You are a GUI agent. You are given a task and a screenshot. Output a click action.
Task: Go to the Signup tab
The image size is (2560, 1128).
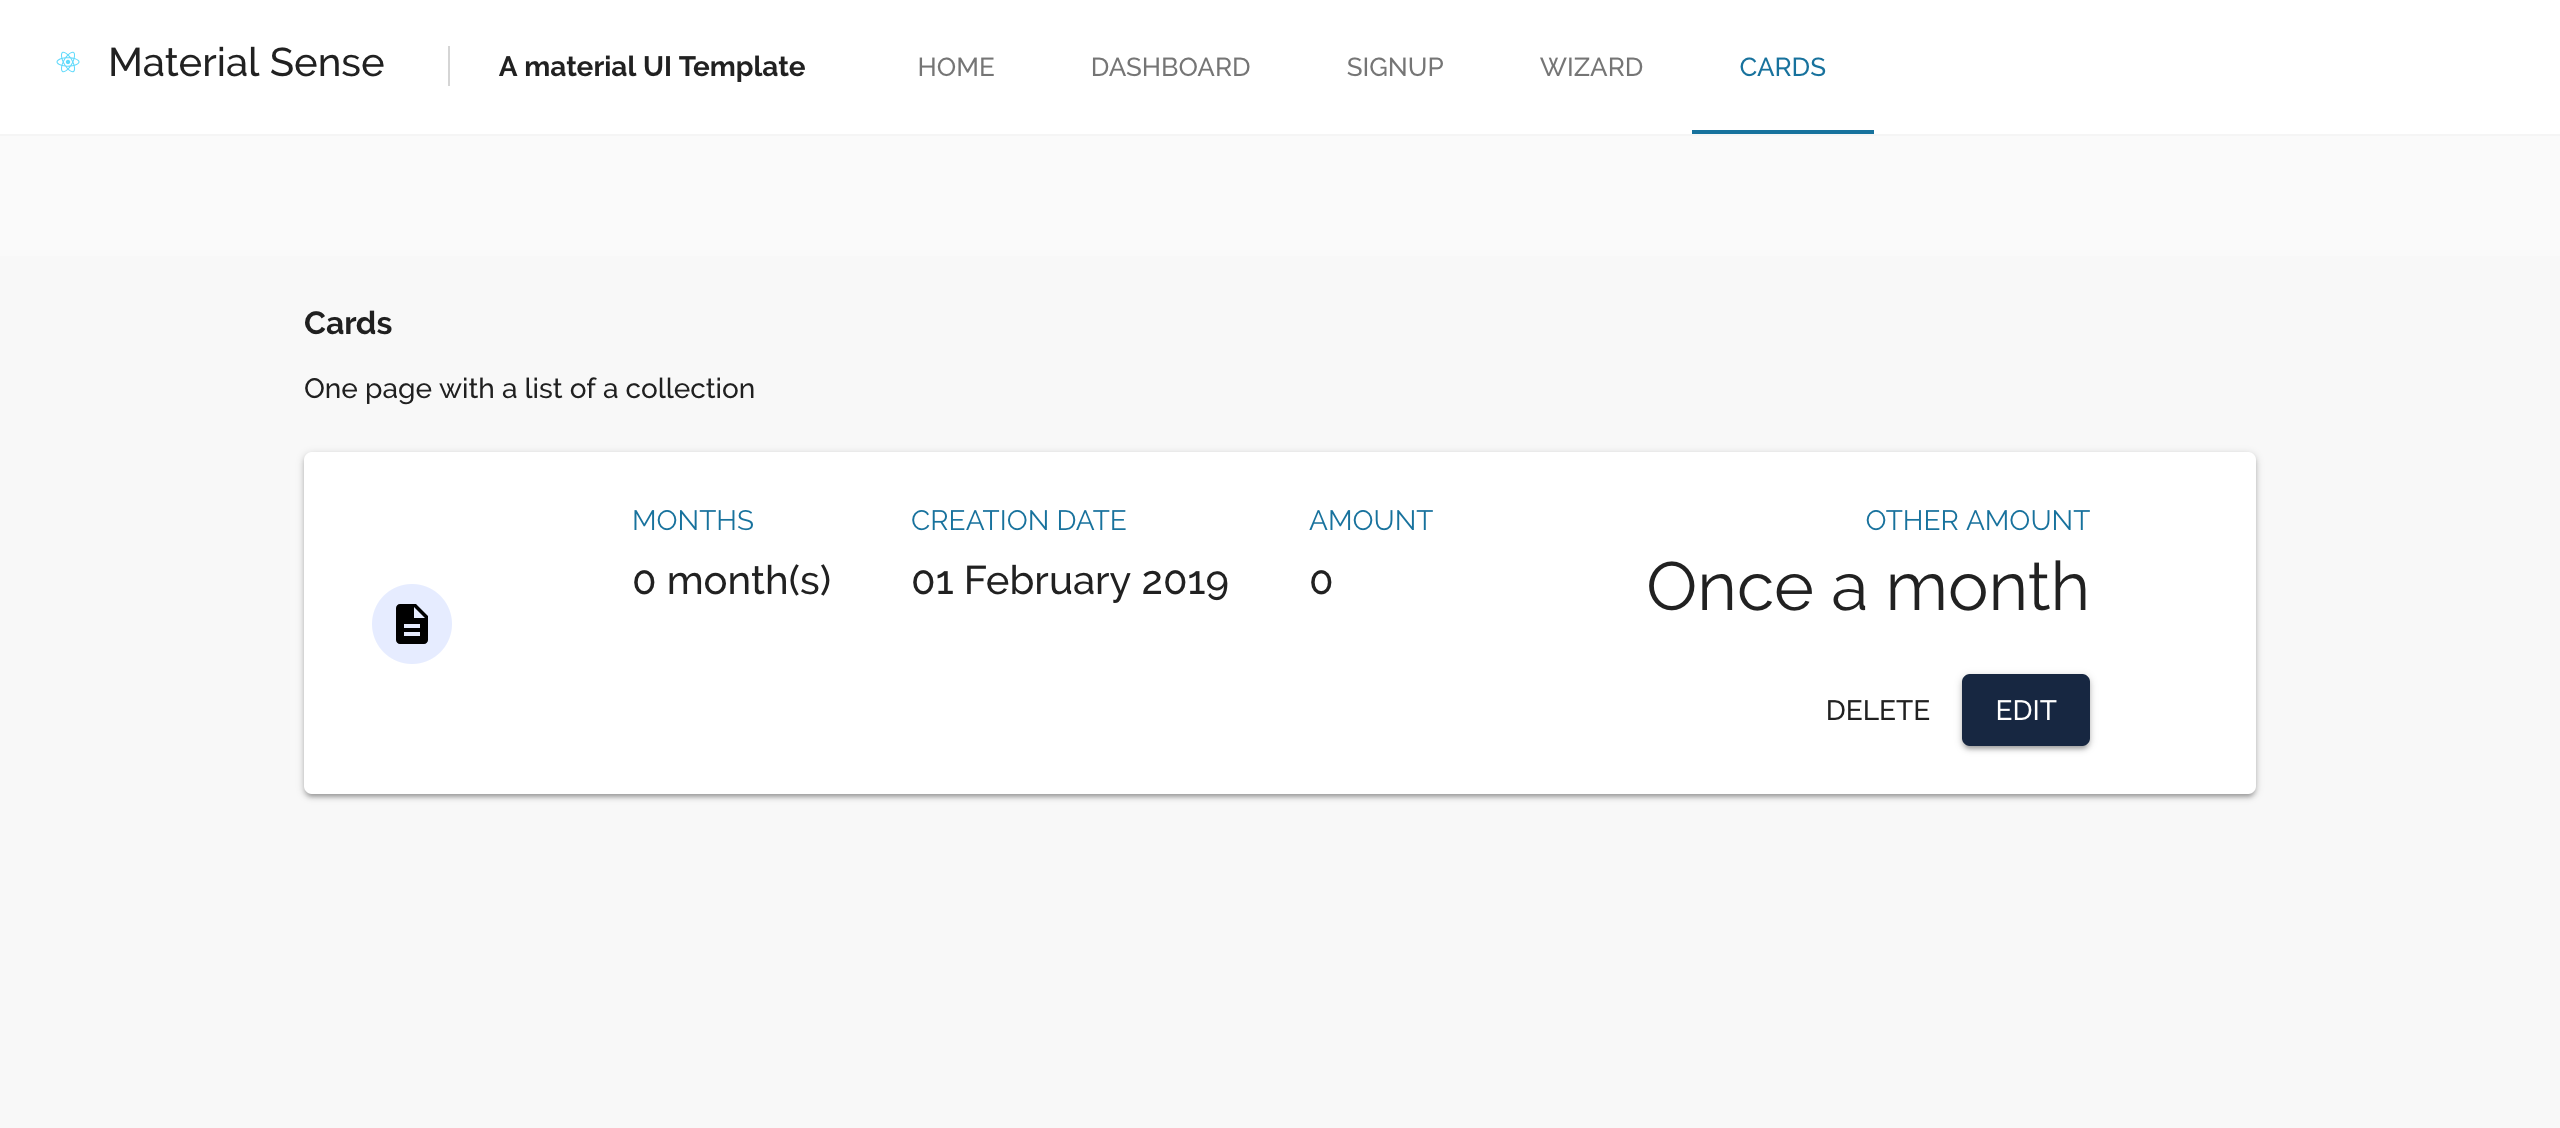tap(1394, 67)
